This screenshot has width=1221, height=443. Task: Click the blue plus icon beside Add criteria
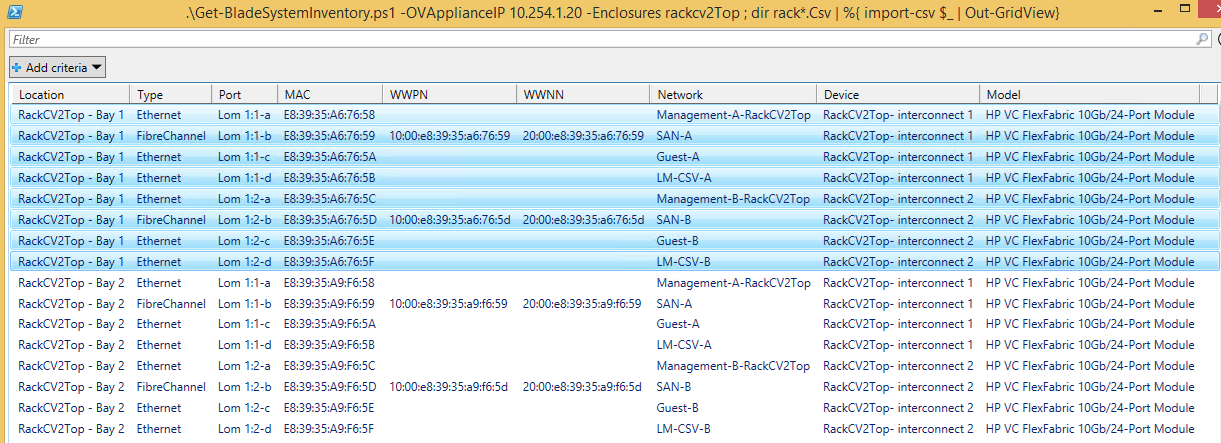pyautogui.click(x=17, y=68)
